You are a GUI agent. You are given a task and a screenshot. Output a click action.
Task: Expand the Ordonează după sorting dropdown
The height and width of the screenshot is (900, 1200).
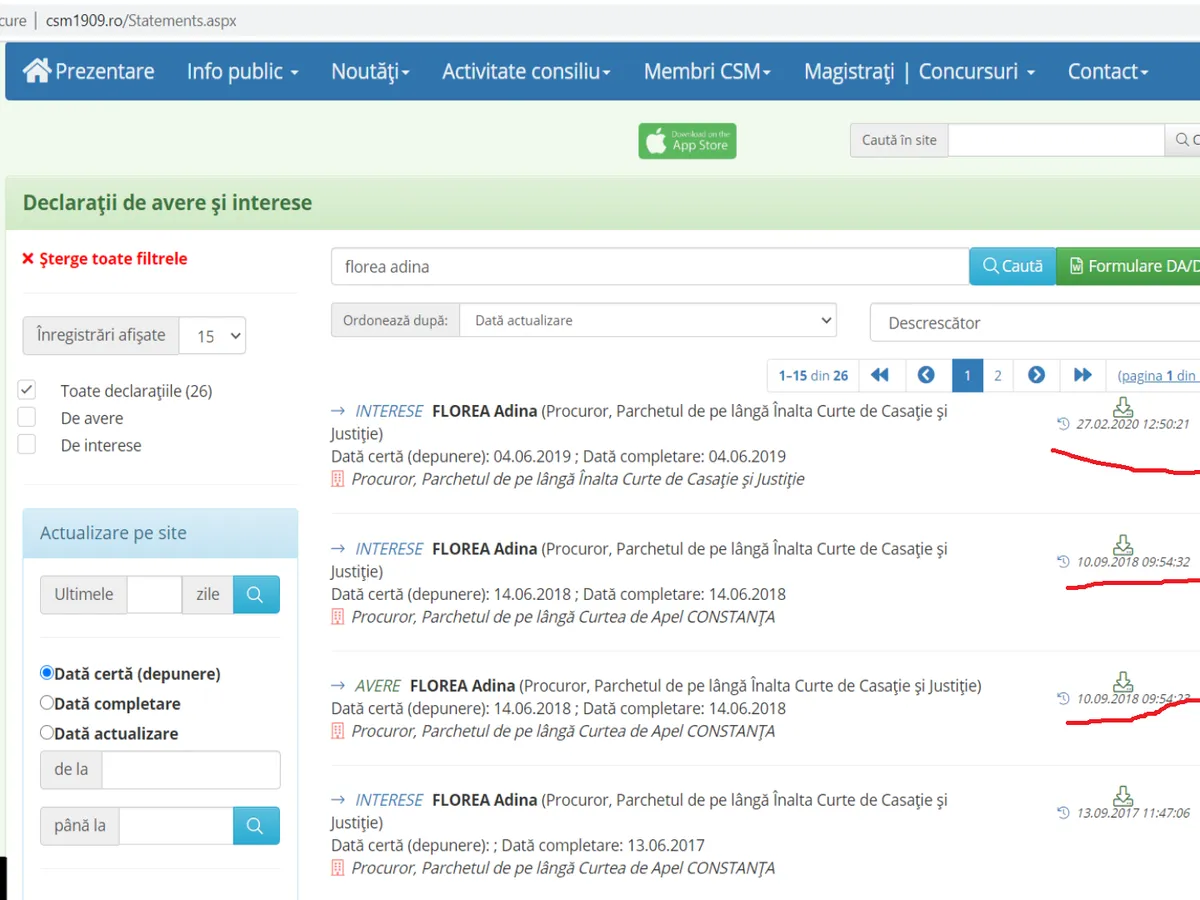[x=647, y=321]
